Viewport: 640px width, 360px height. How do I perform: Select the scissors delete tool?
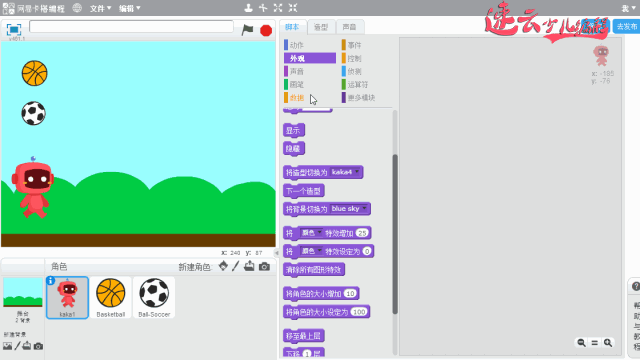pyautogui.click(x=263, y=8)
